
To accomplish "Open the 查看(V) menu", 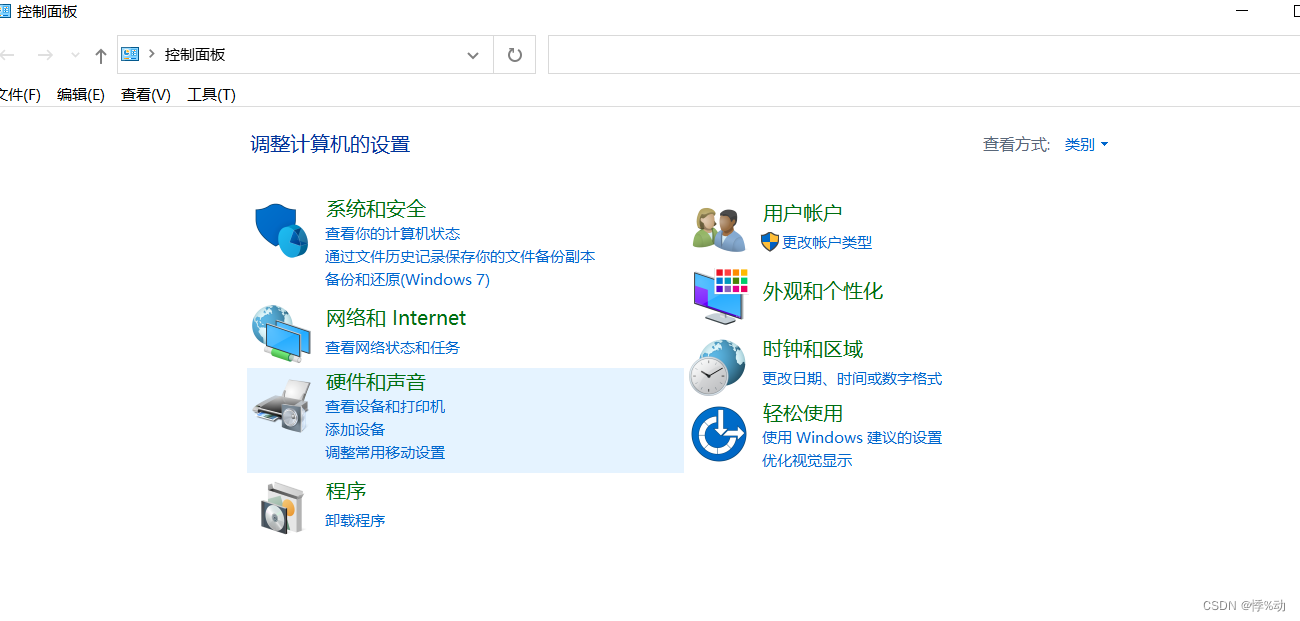I will 146,94.
